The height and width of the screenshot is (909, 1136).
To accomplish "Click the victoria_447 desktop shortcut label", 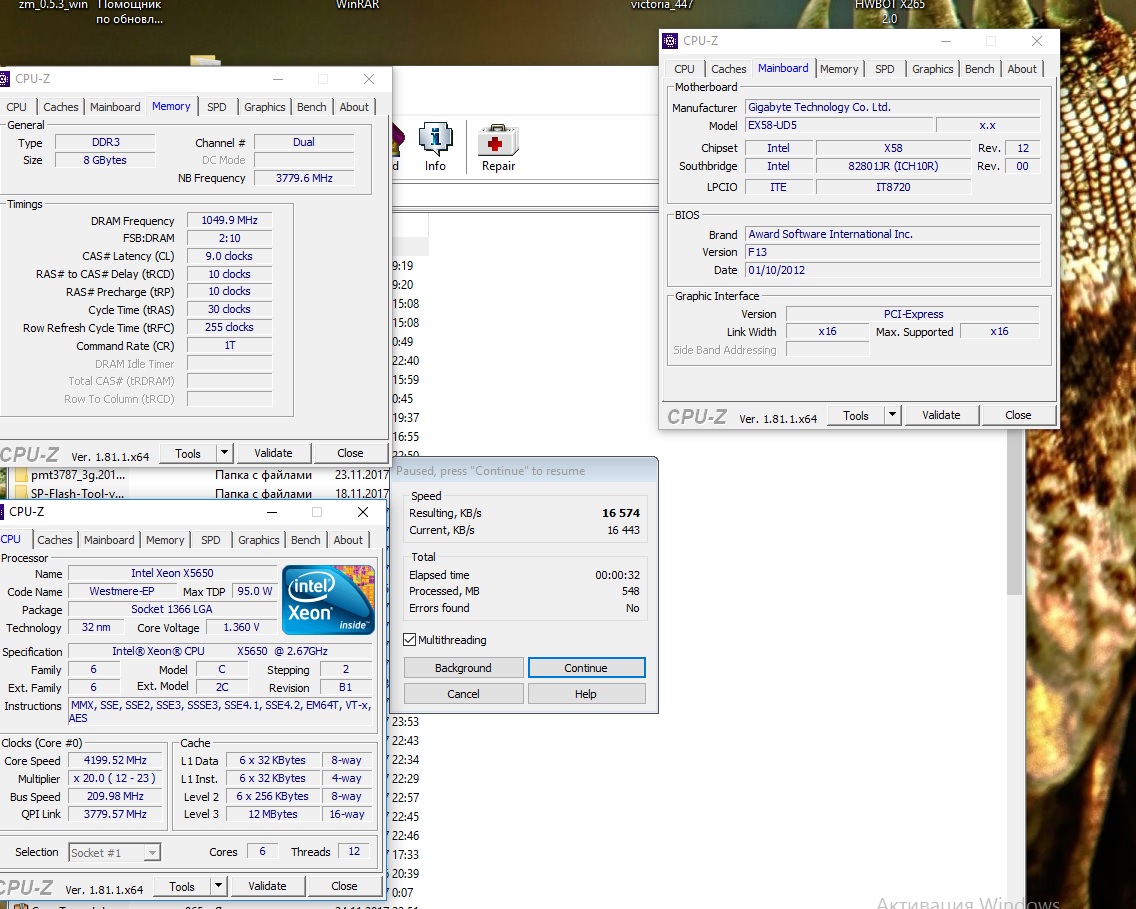I will tap(662, 5).
